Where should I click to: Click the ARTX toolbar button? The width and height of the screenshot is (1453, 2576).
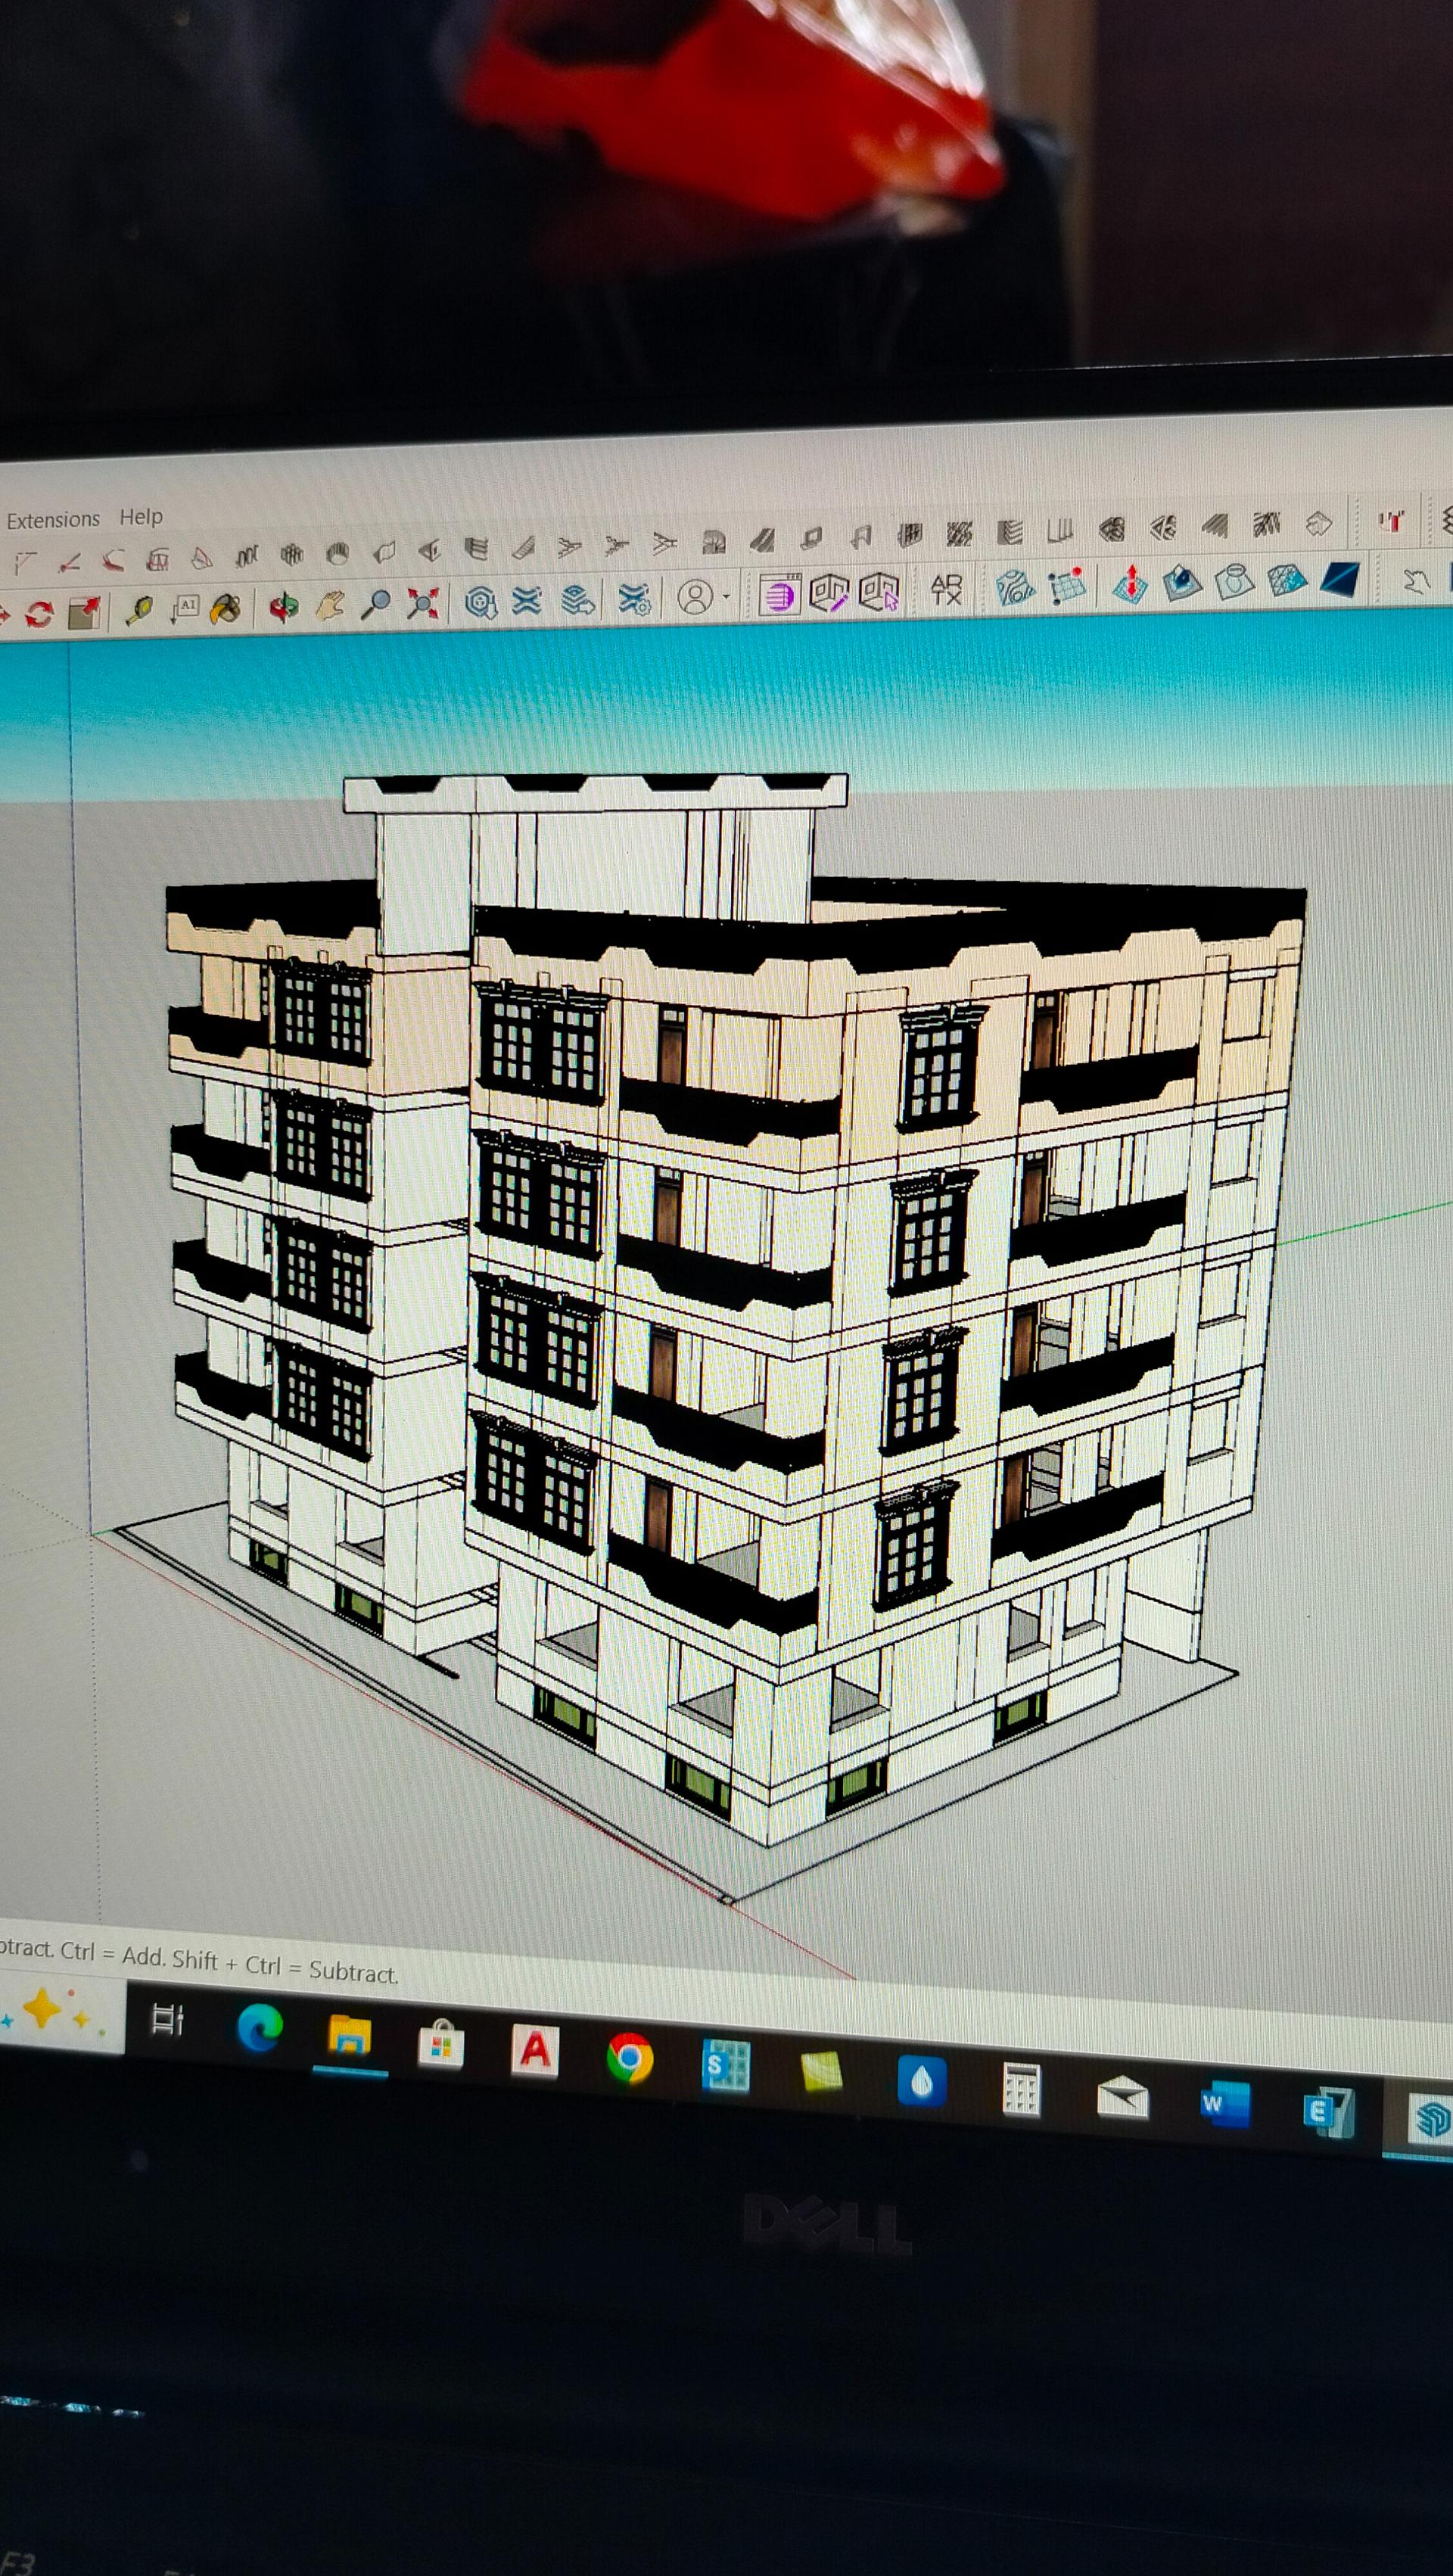tap(945, 590)
